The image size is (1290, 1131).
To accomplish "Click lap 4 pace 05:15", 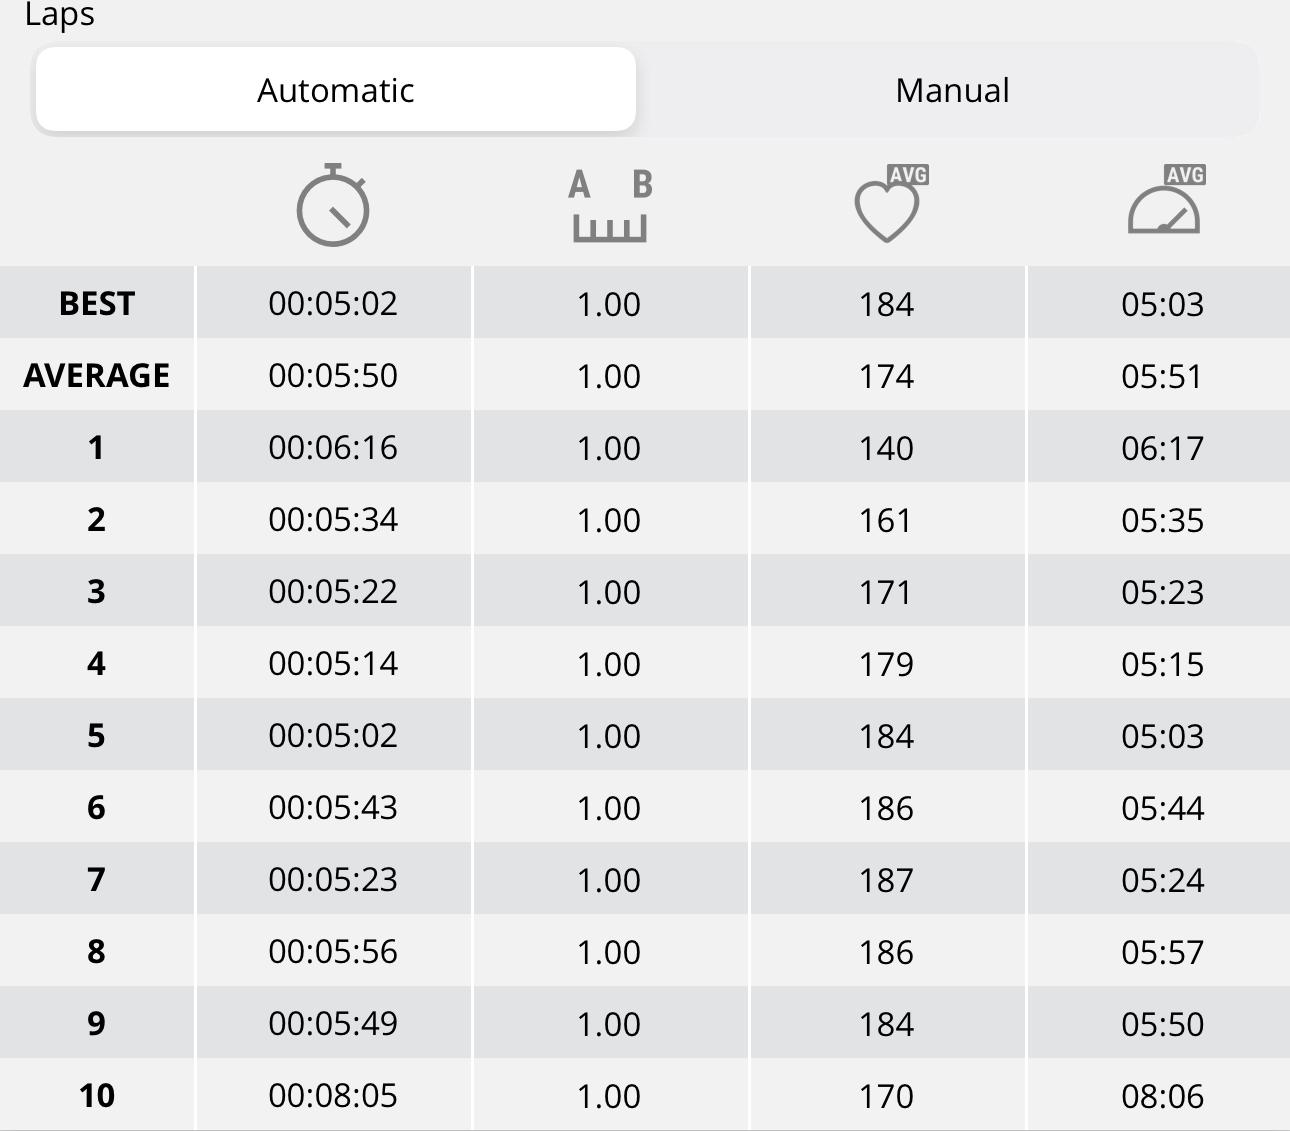I will coord(1162,664).
